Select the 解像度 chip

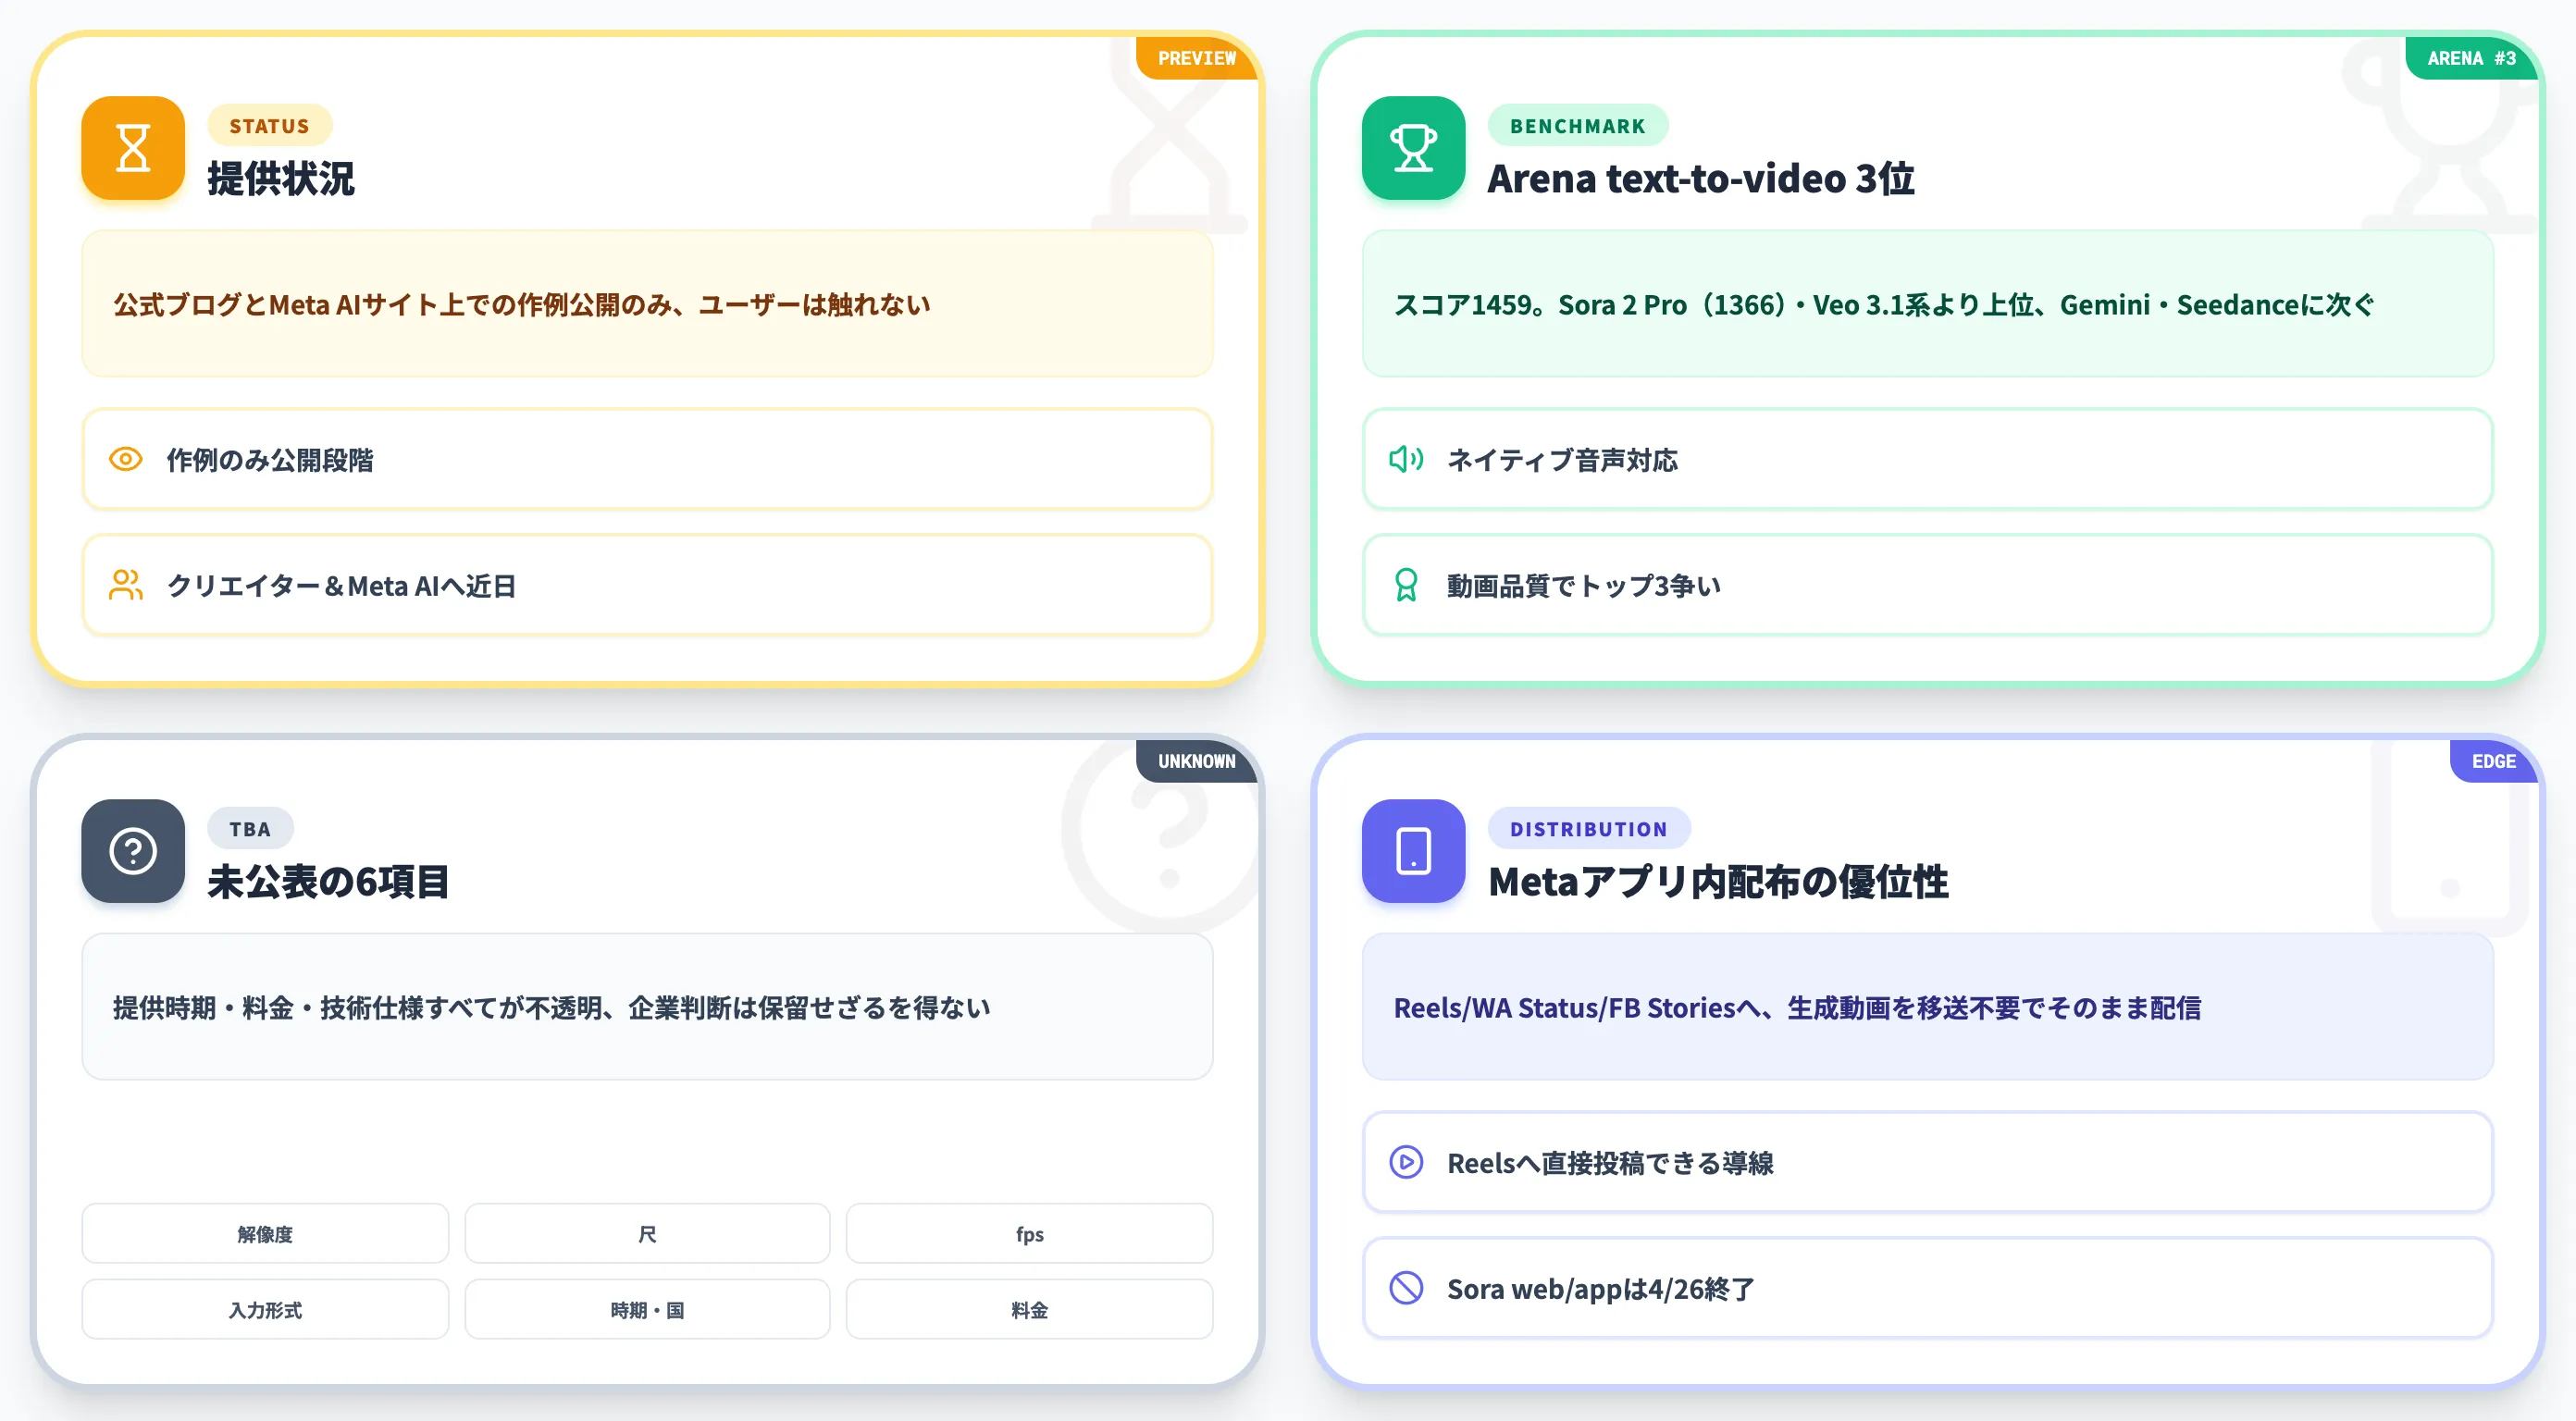tap(265, 1234)
